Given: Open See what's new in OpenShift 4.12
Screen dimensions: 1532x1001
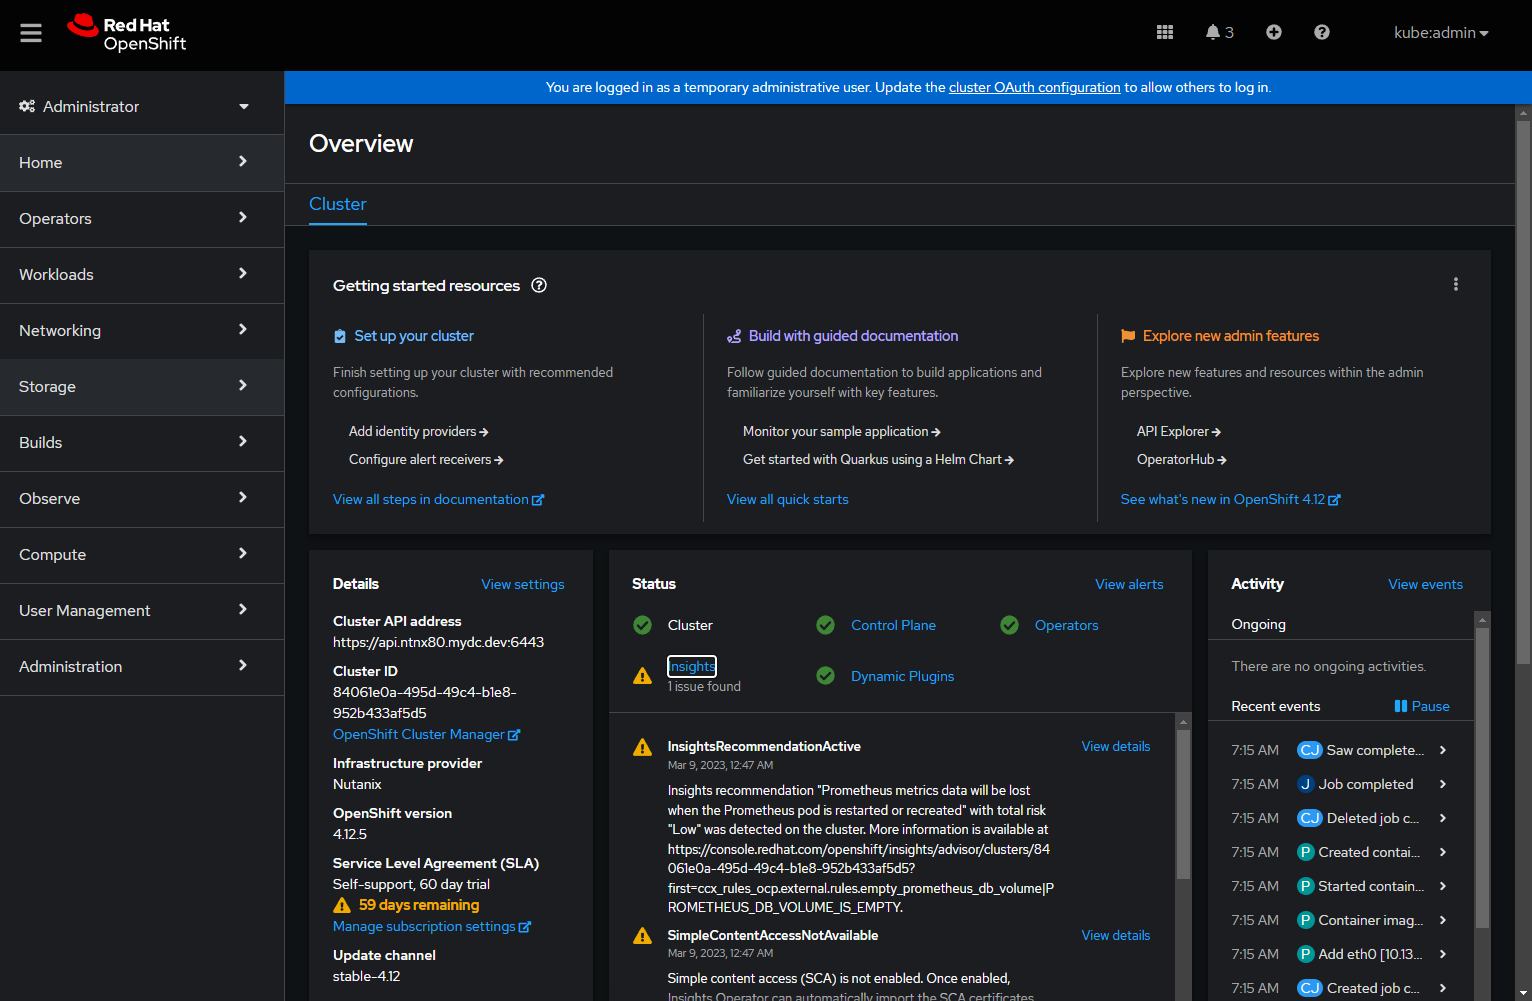Looking at the screenshot, I should [x=1230, y=499].
